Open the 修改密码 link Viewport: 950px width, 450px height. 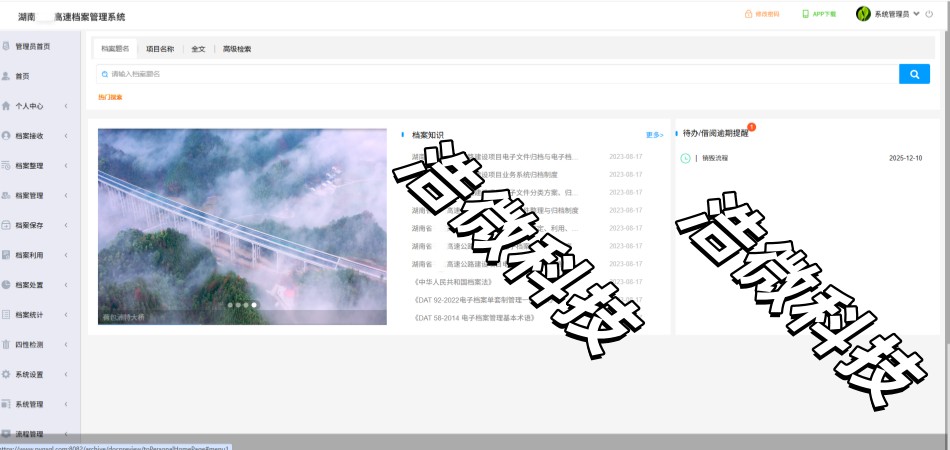click(767, 14)
